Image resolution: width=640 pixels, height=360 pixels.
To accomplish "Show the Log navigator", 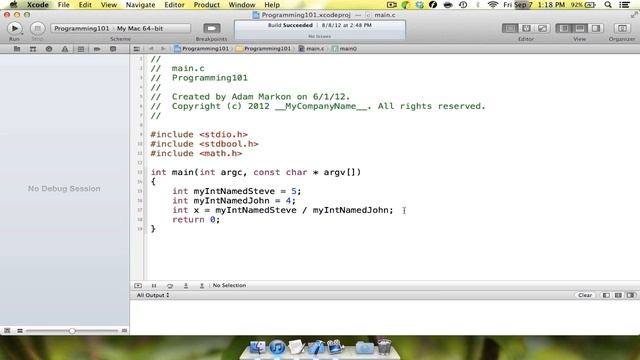I will pos(113,49).
